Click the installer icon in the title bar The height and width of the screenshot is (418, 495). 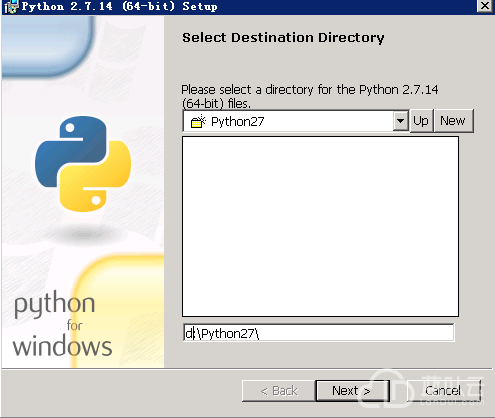click(x=10, y=7)
